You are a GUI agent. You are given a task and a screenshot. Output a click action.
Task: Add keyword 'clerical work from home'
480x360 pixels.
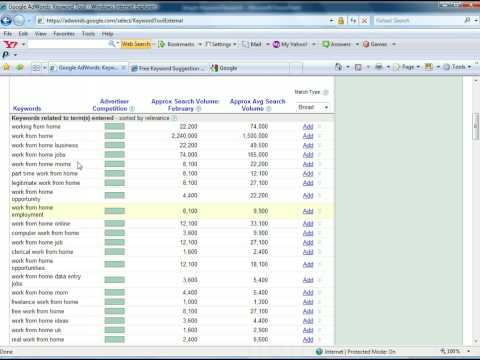(308, 252)
